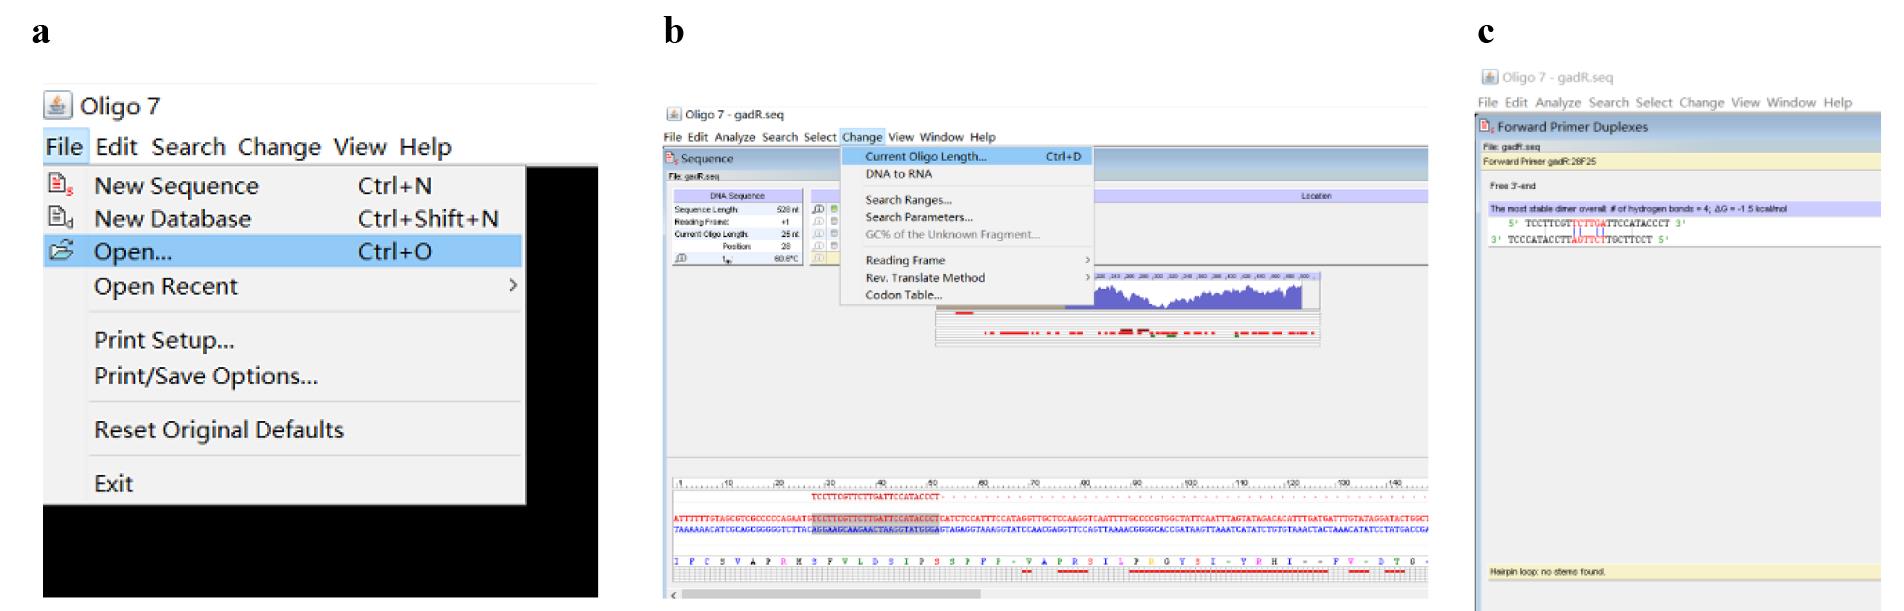Click the green icon in the topmost oligo row
Image resolution: width=1904 pixels, height=611 pixels.
coord(833,209)
